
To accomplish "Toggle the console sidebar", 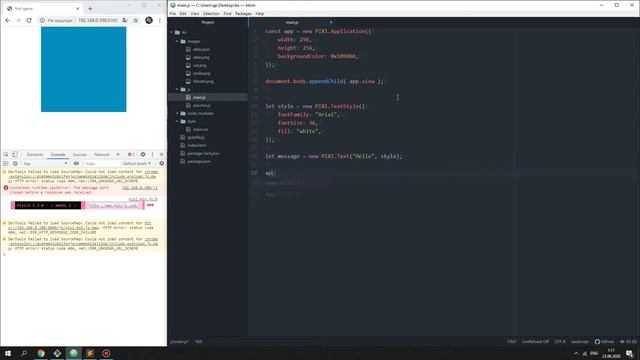I will (x=6, y=164).
